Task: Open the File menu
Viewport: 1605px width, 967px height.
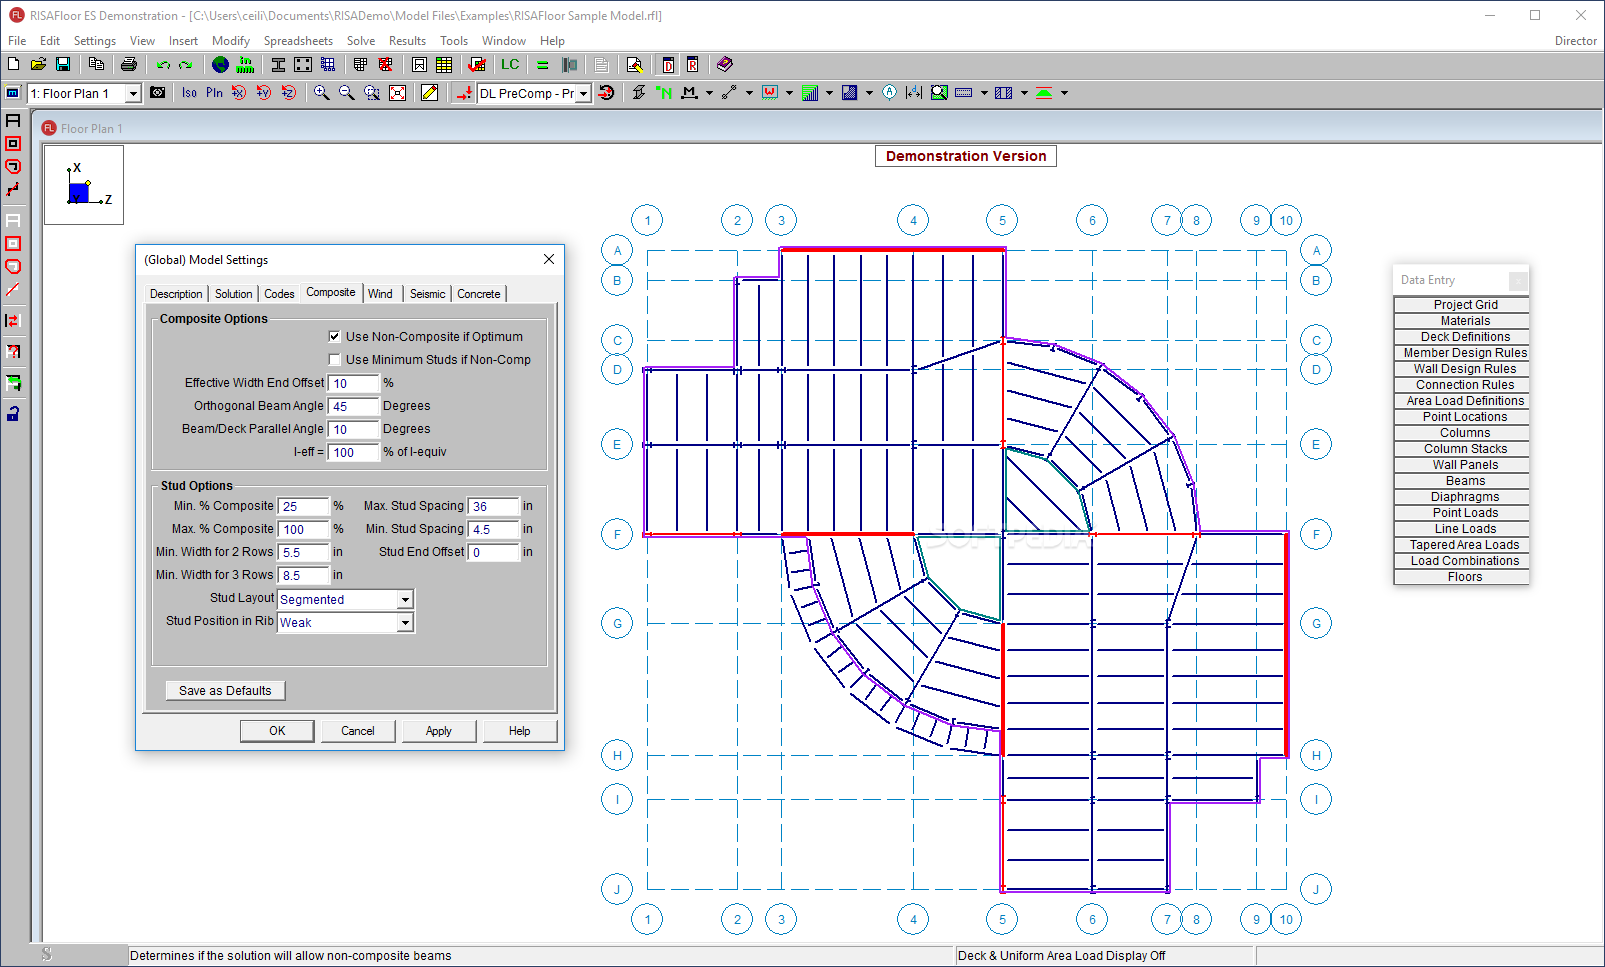Action: pos(17,41)
